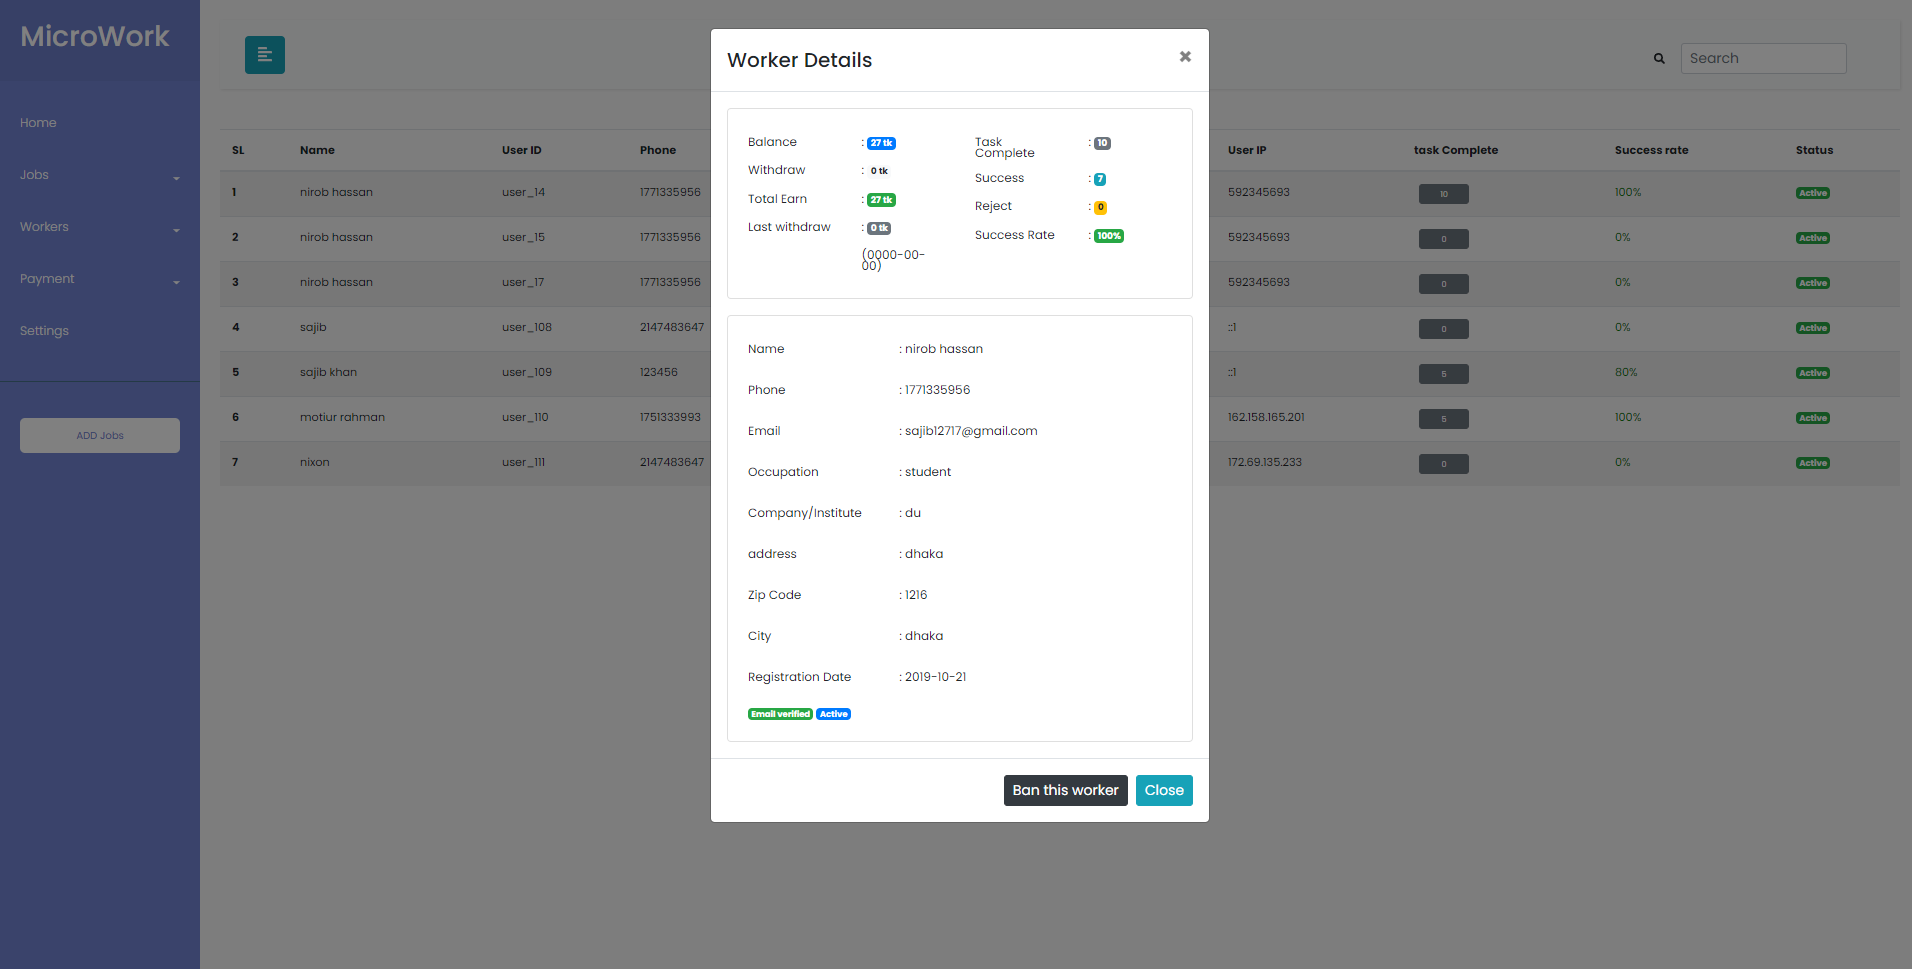Image resolution: width=1912 pixels, height=969 pixels.
Task: Expand the Workers sidebar menu
Action: pos(100,227)
